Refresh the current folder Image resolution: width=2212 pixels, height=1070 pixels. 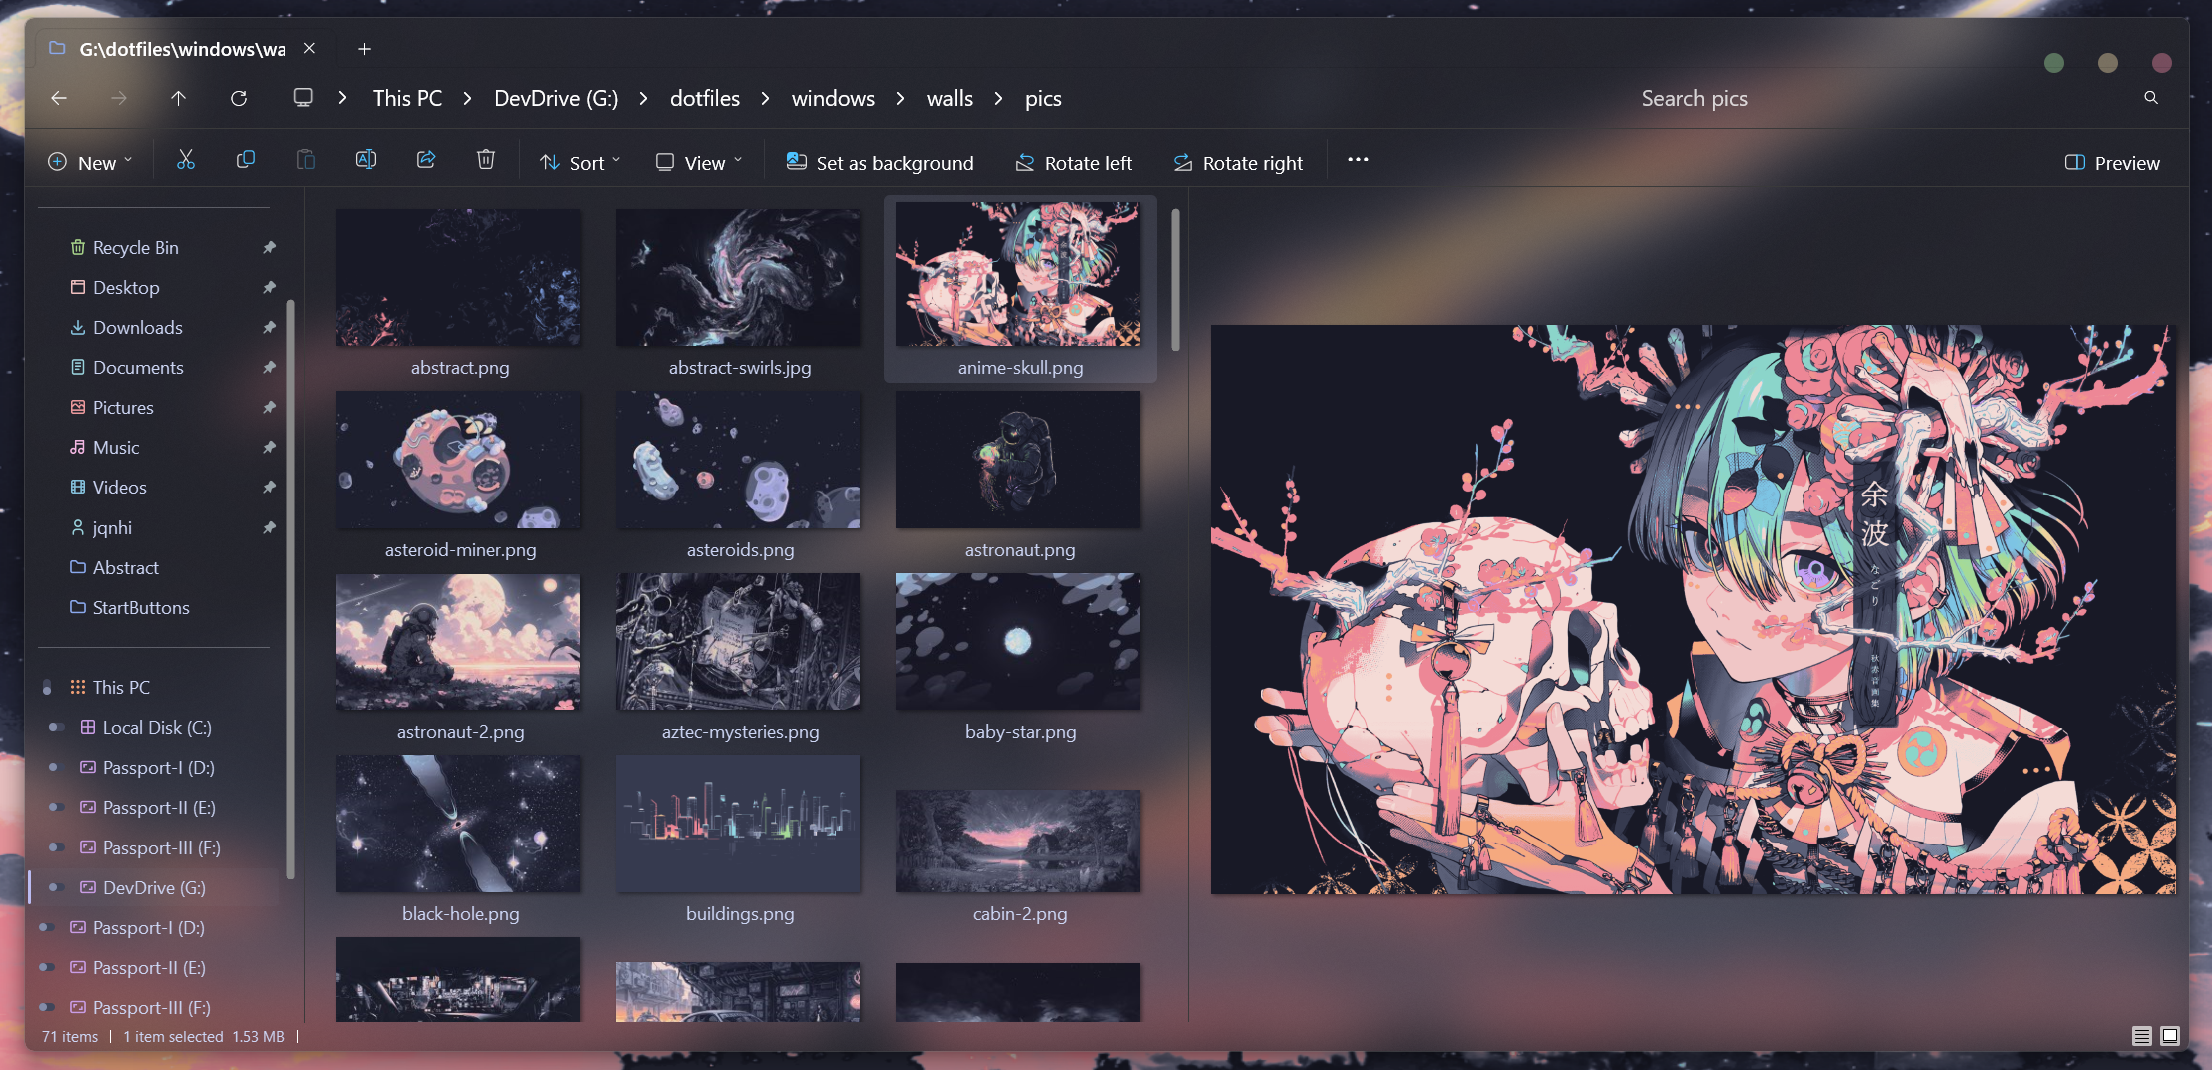[x=239, y=98]
